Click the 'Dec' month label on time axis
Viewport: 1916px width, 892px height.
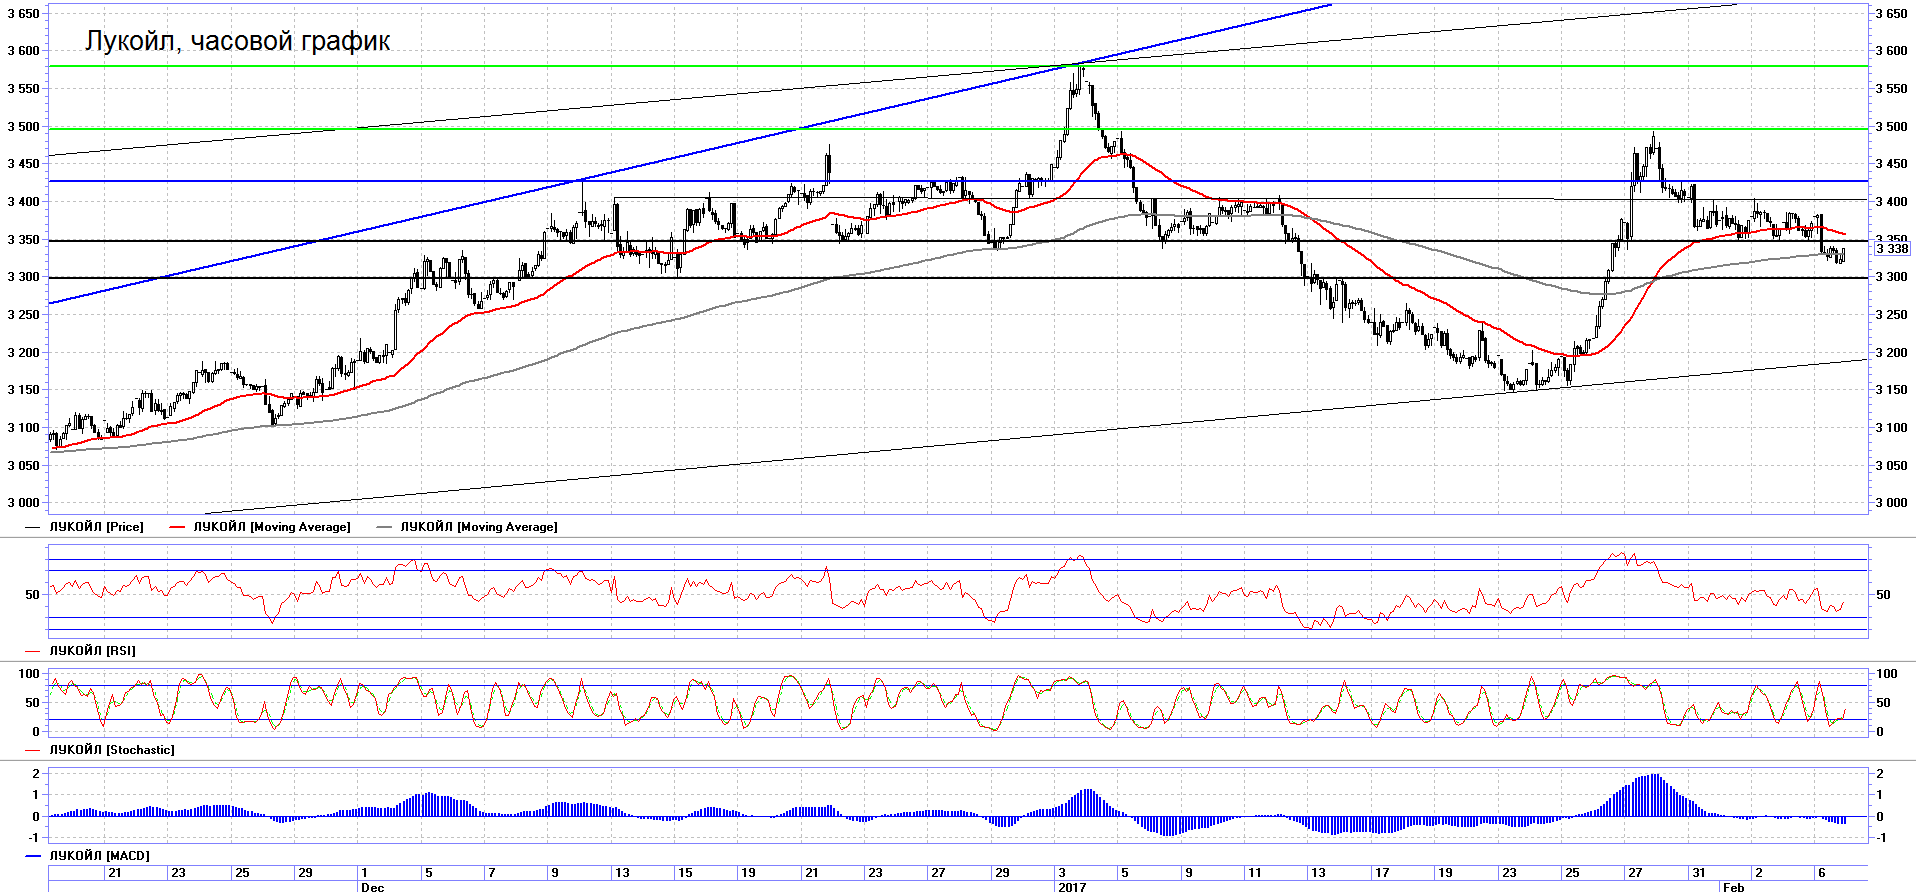pyautogui.click(x=372, y=887)
